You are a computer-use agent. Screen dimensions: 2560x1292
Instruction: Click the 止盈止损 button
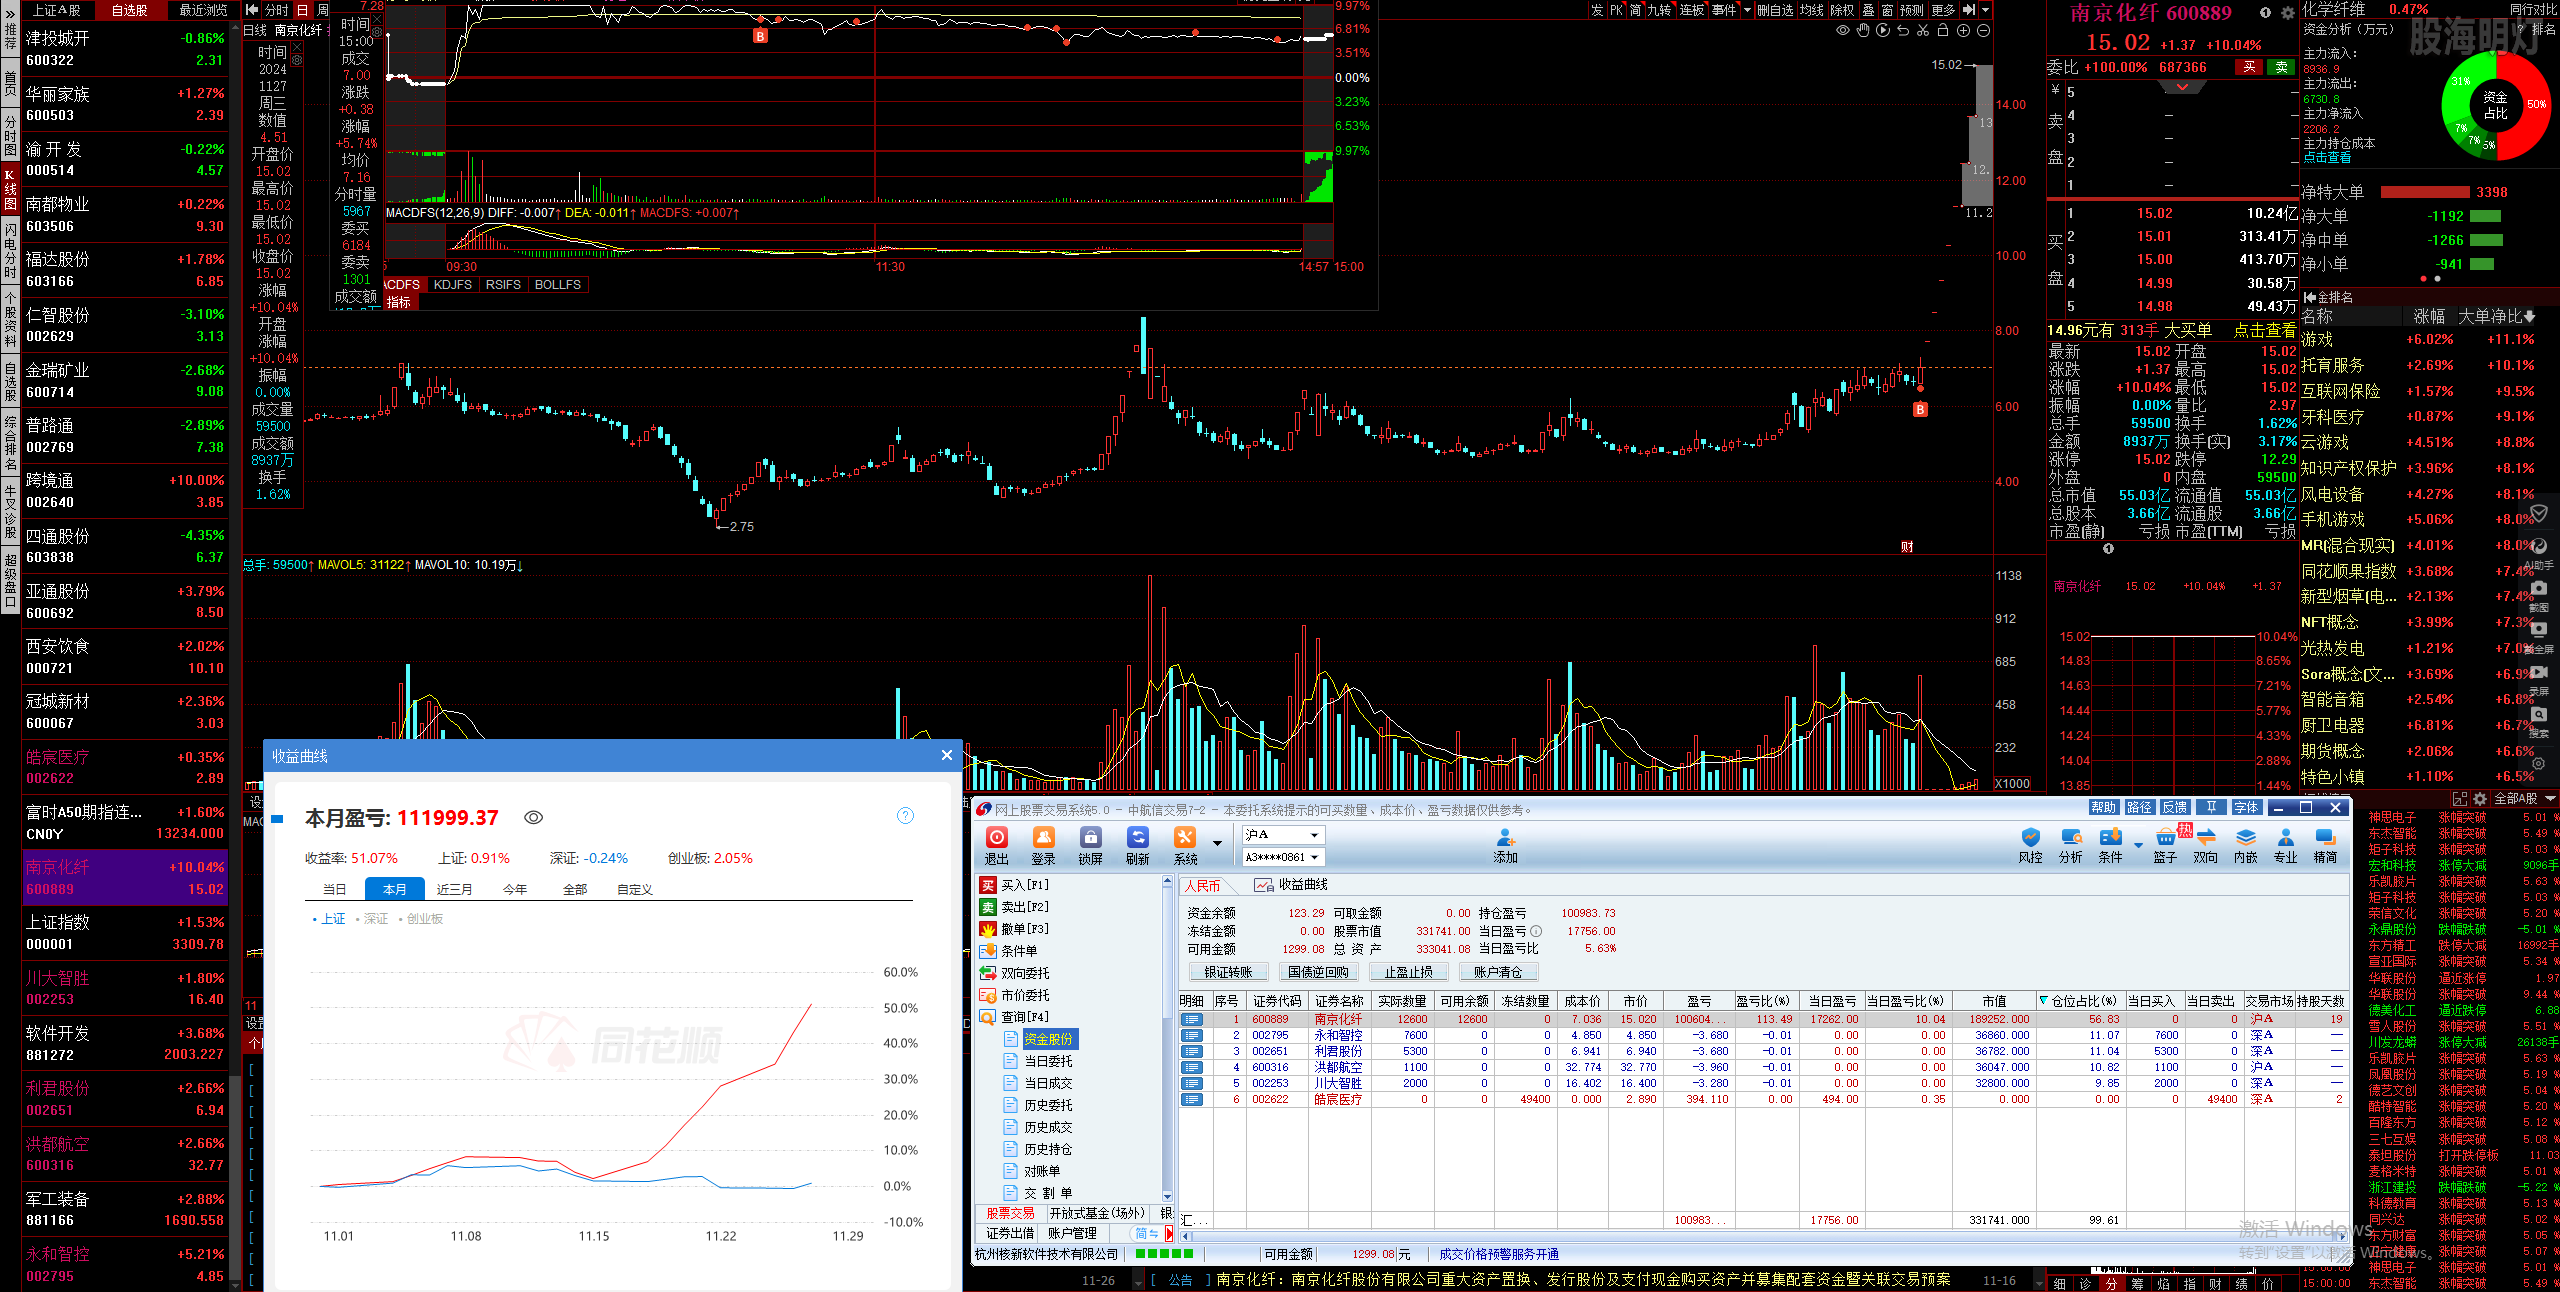point(1408,972)
